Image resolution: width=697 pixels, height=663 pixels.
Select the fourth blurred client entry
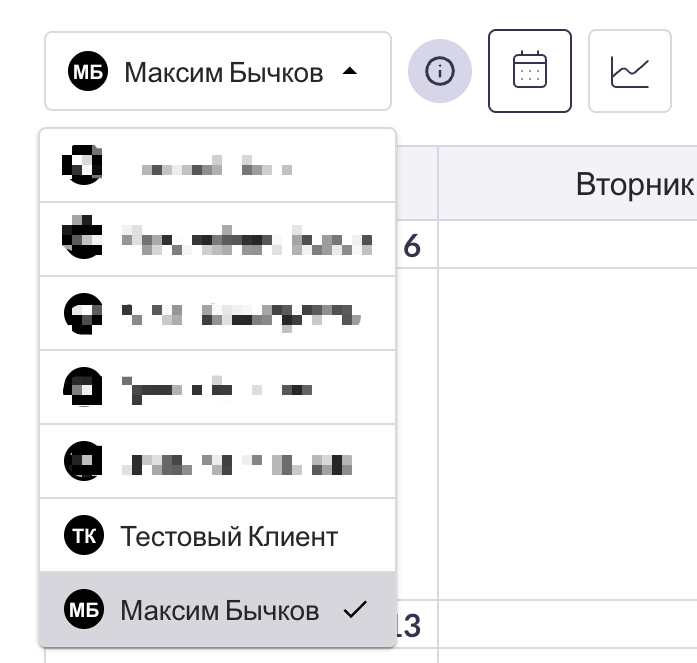(217, 388)
